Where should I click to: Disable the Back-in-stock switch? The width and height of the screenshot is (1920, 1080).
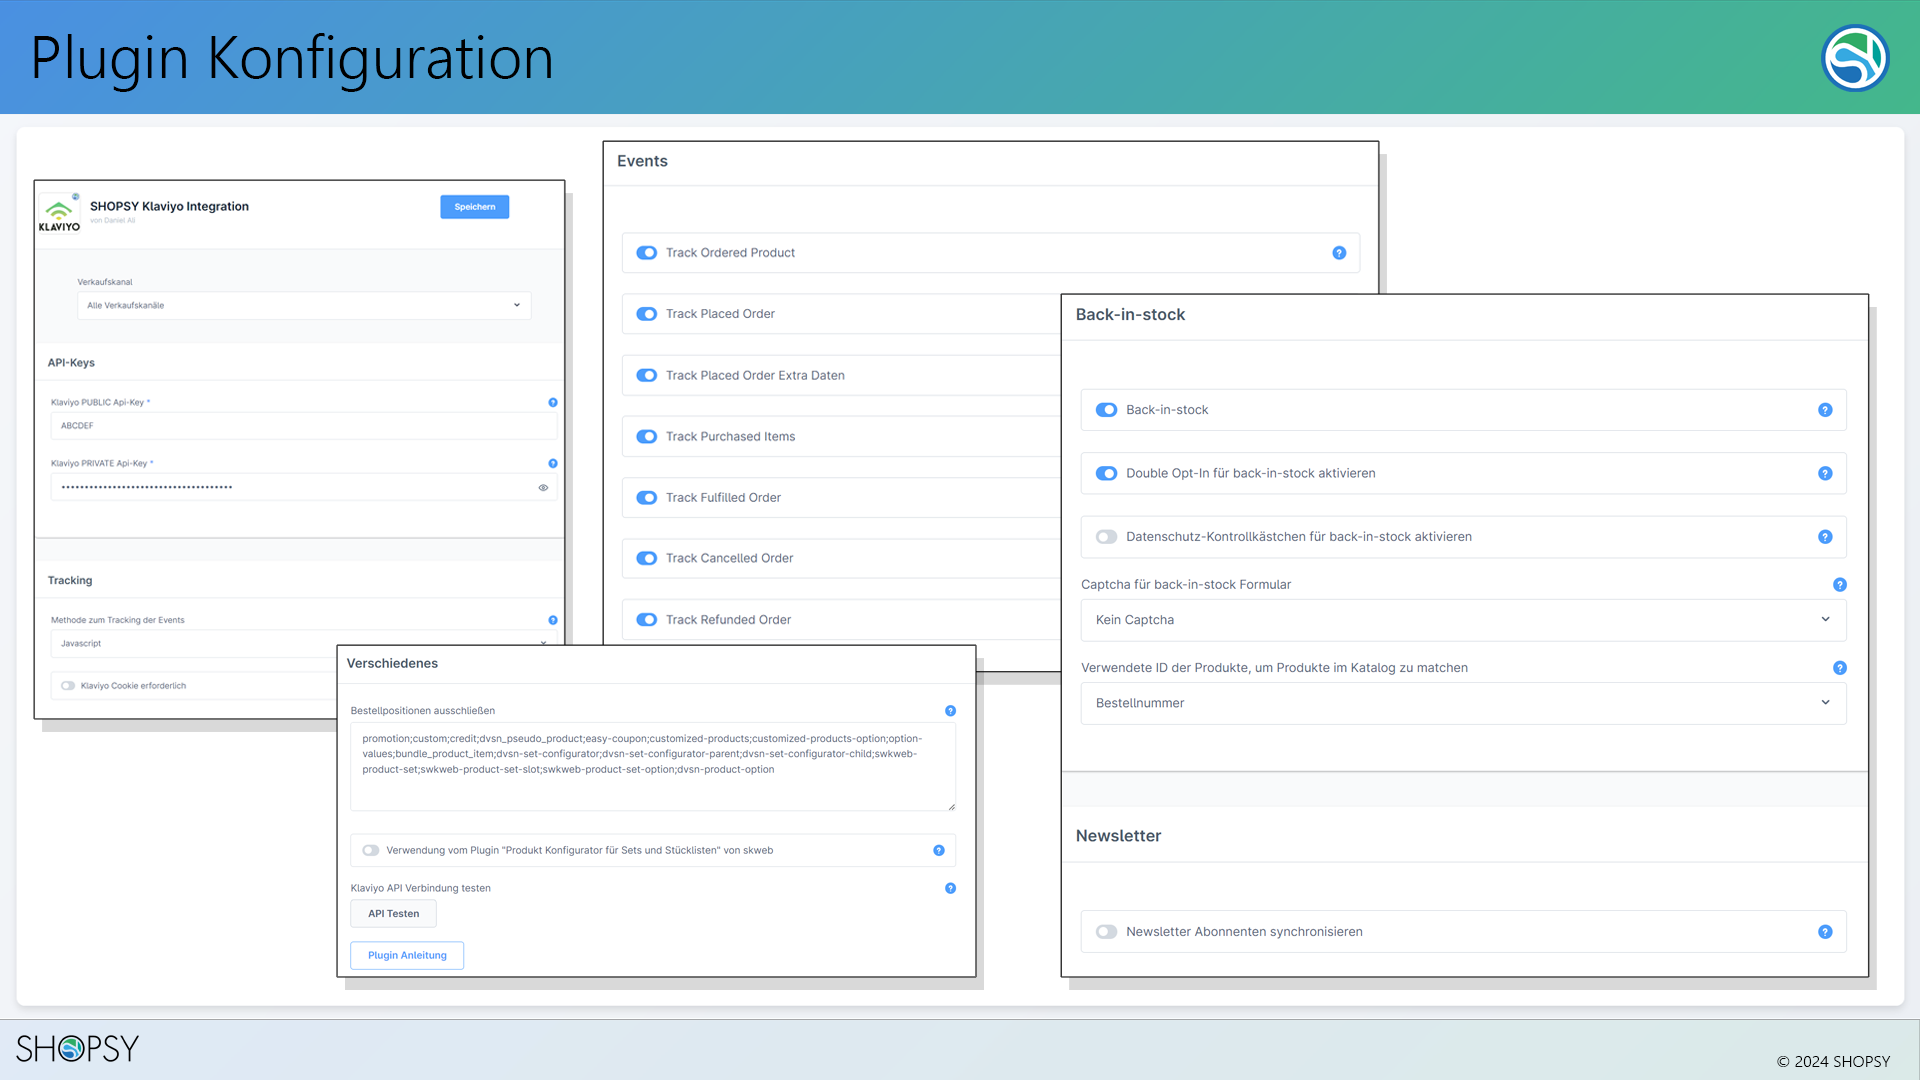[1106, 410]
